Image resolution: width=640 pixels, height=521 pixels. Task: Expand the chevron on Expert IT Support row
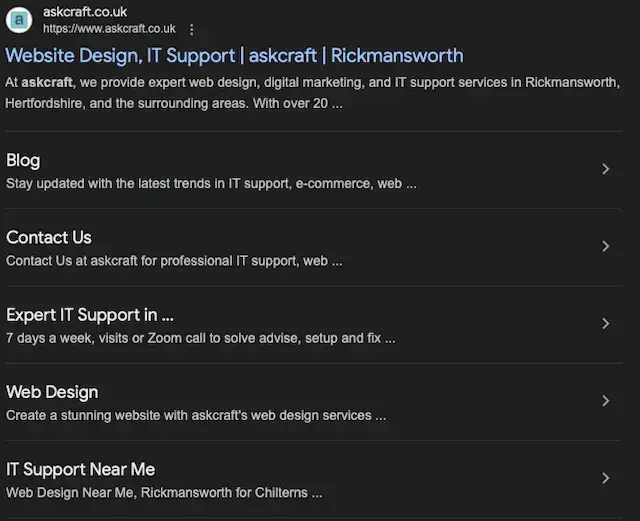tap(606, 323)
